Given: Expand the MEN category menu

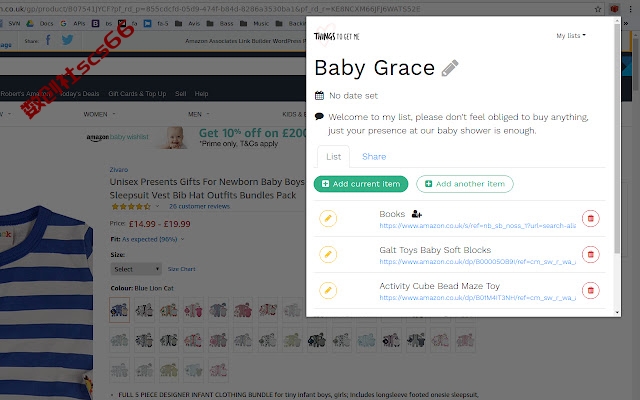Looking at the screenshot, I should pyautogui.click(x=199, y=114).
